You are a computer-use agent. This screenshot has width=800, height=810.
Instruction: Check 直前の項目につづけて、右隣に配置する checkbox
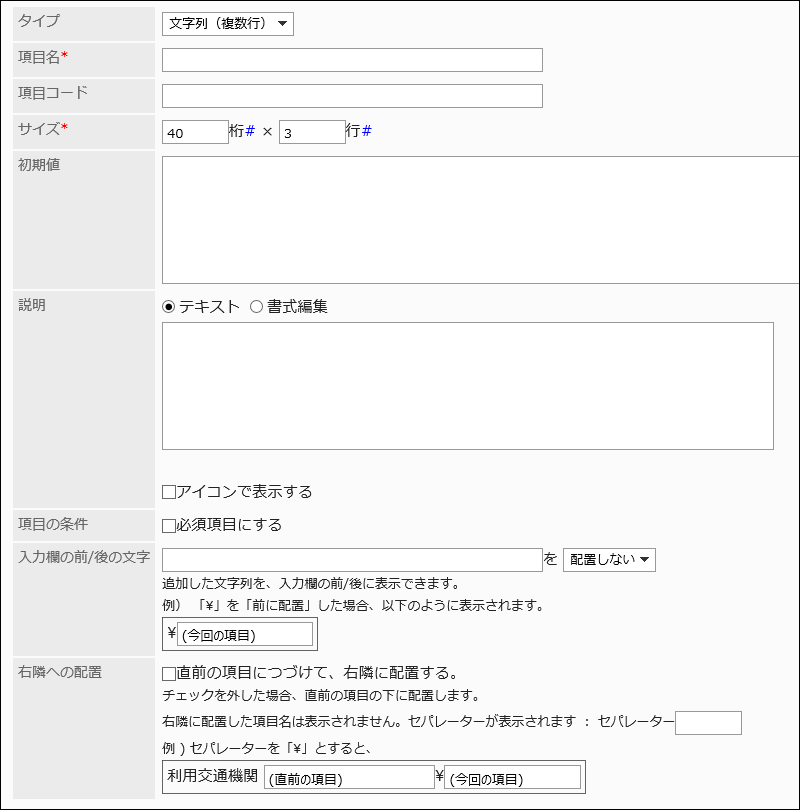pyautogui.click(x=169, y=674)
